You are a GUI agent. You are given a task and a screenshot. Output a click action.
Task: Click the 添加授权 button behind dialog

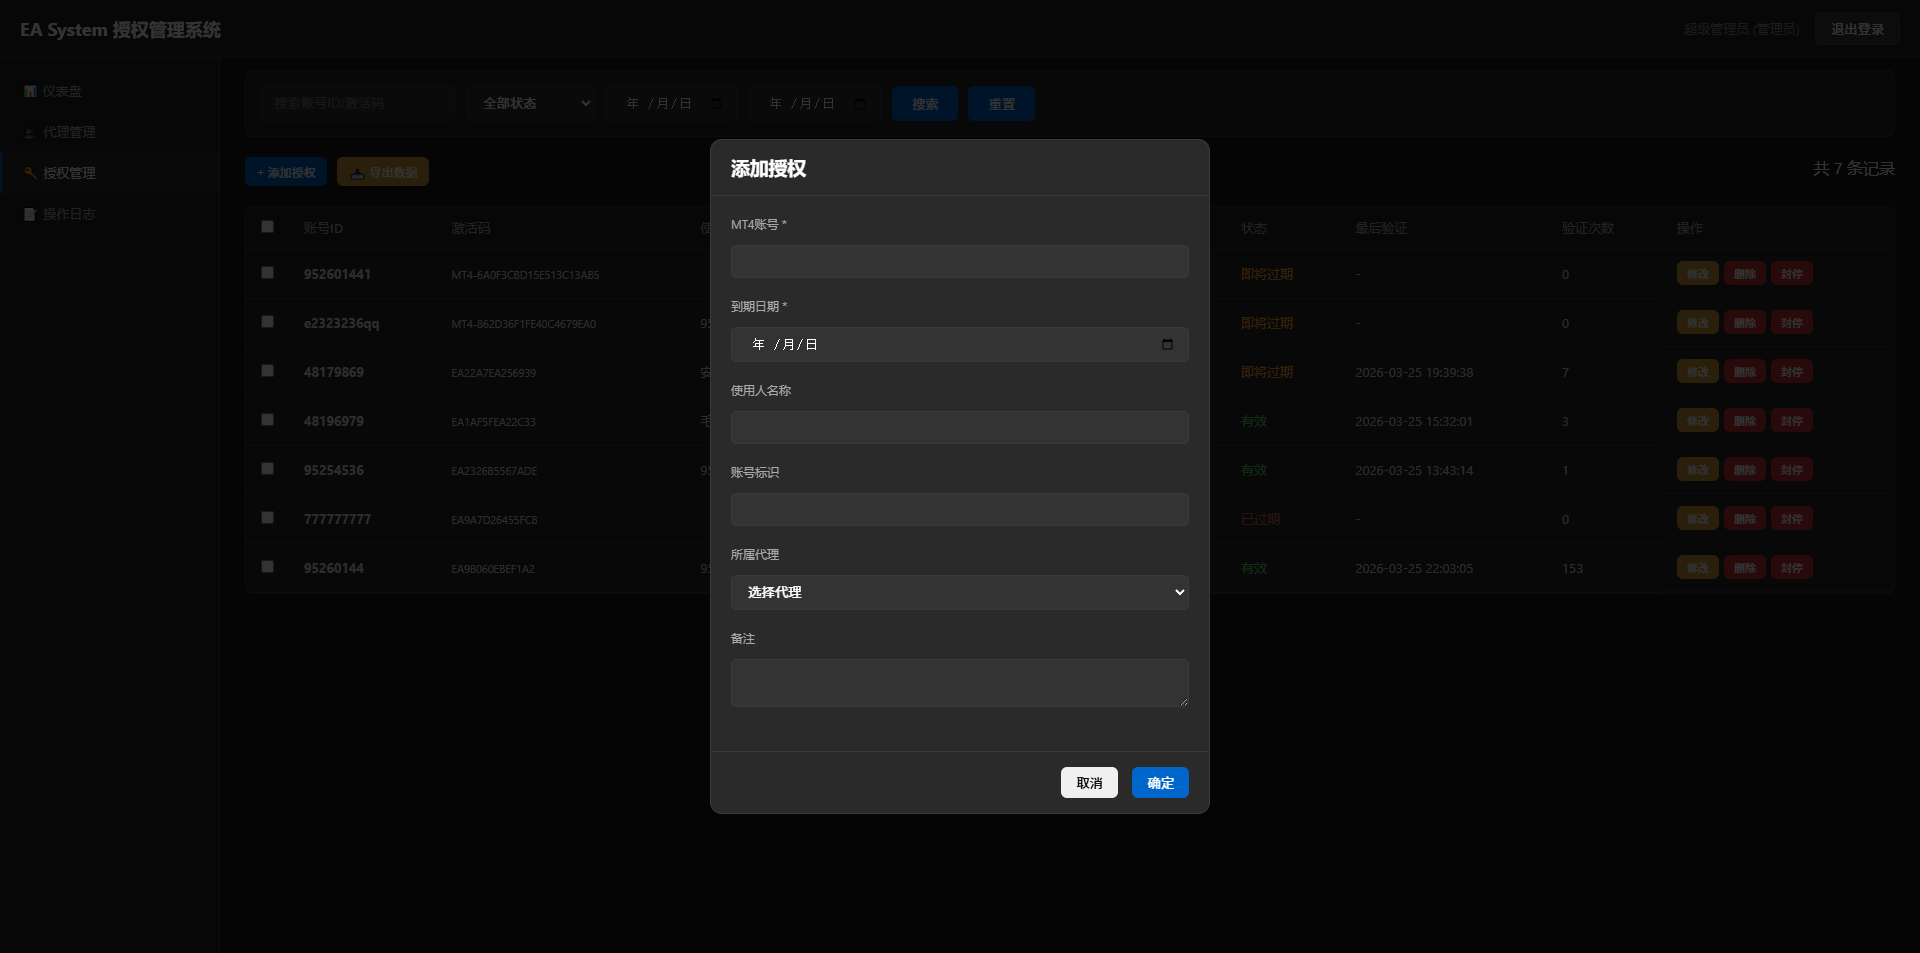coord(286,172)
